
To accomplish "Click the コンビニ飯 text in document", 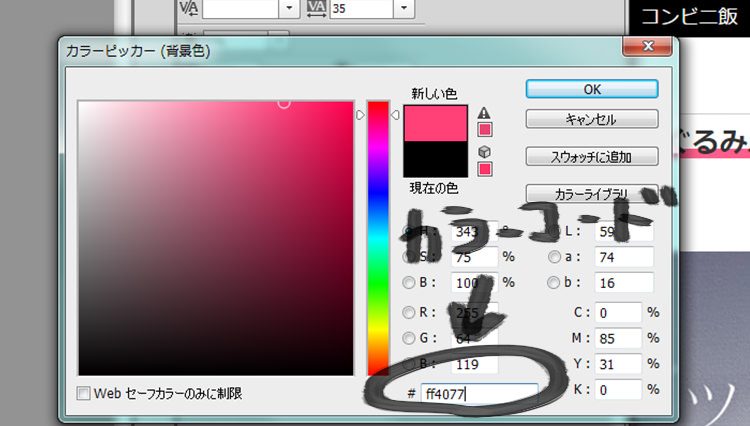I will click(689, 16).
